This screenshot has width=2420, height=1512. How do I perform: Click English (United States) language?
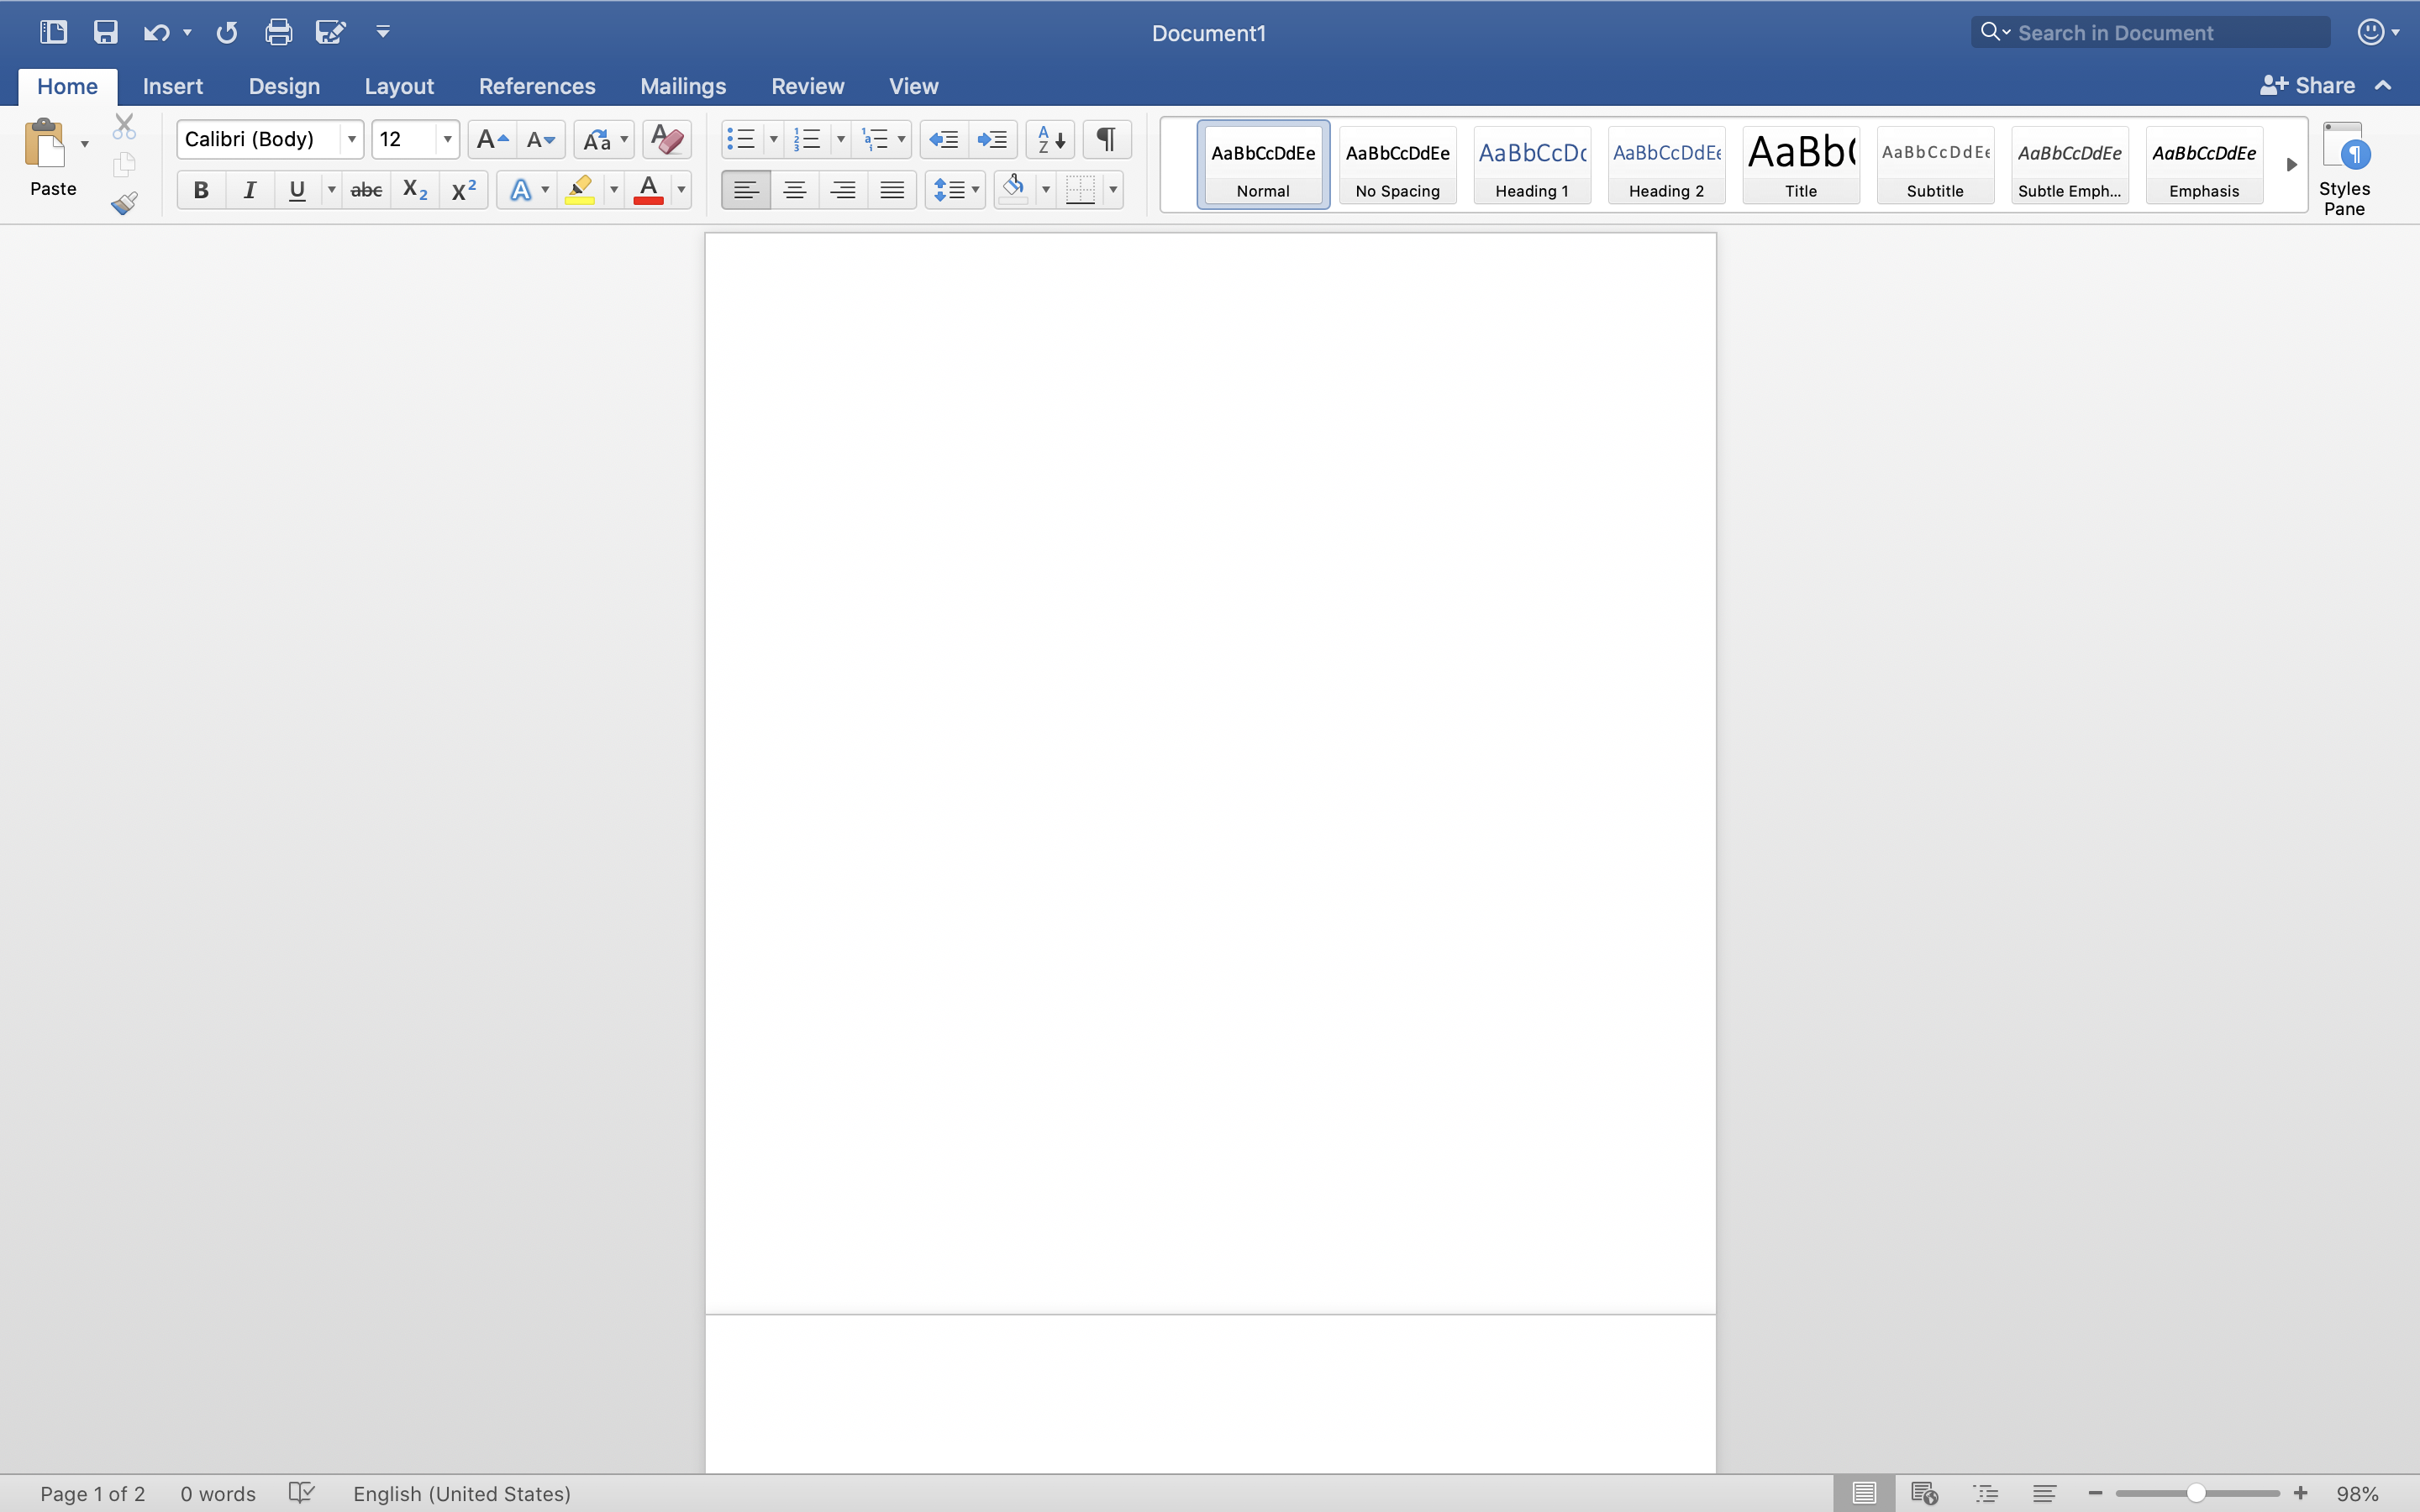[462, 1493]
